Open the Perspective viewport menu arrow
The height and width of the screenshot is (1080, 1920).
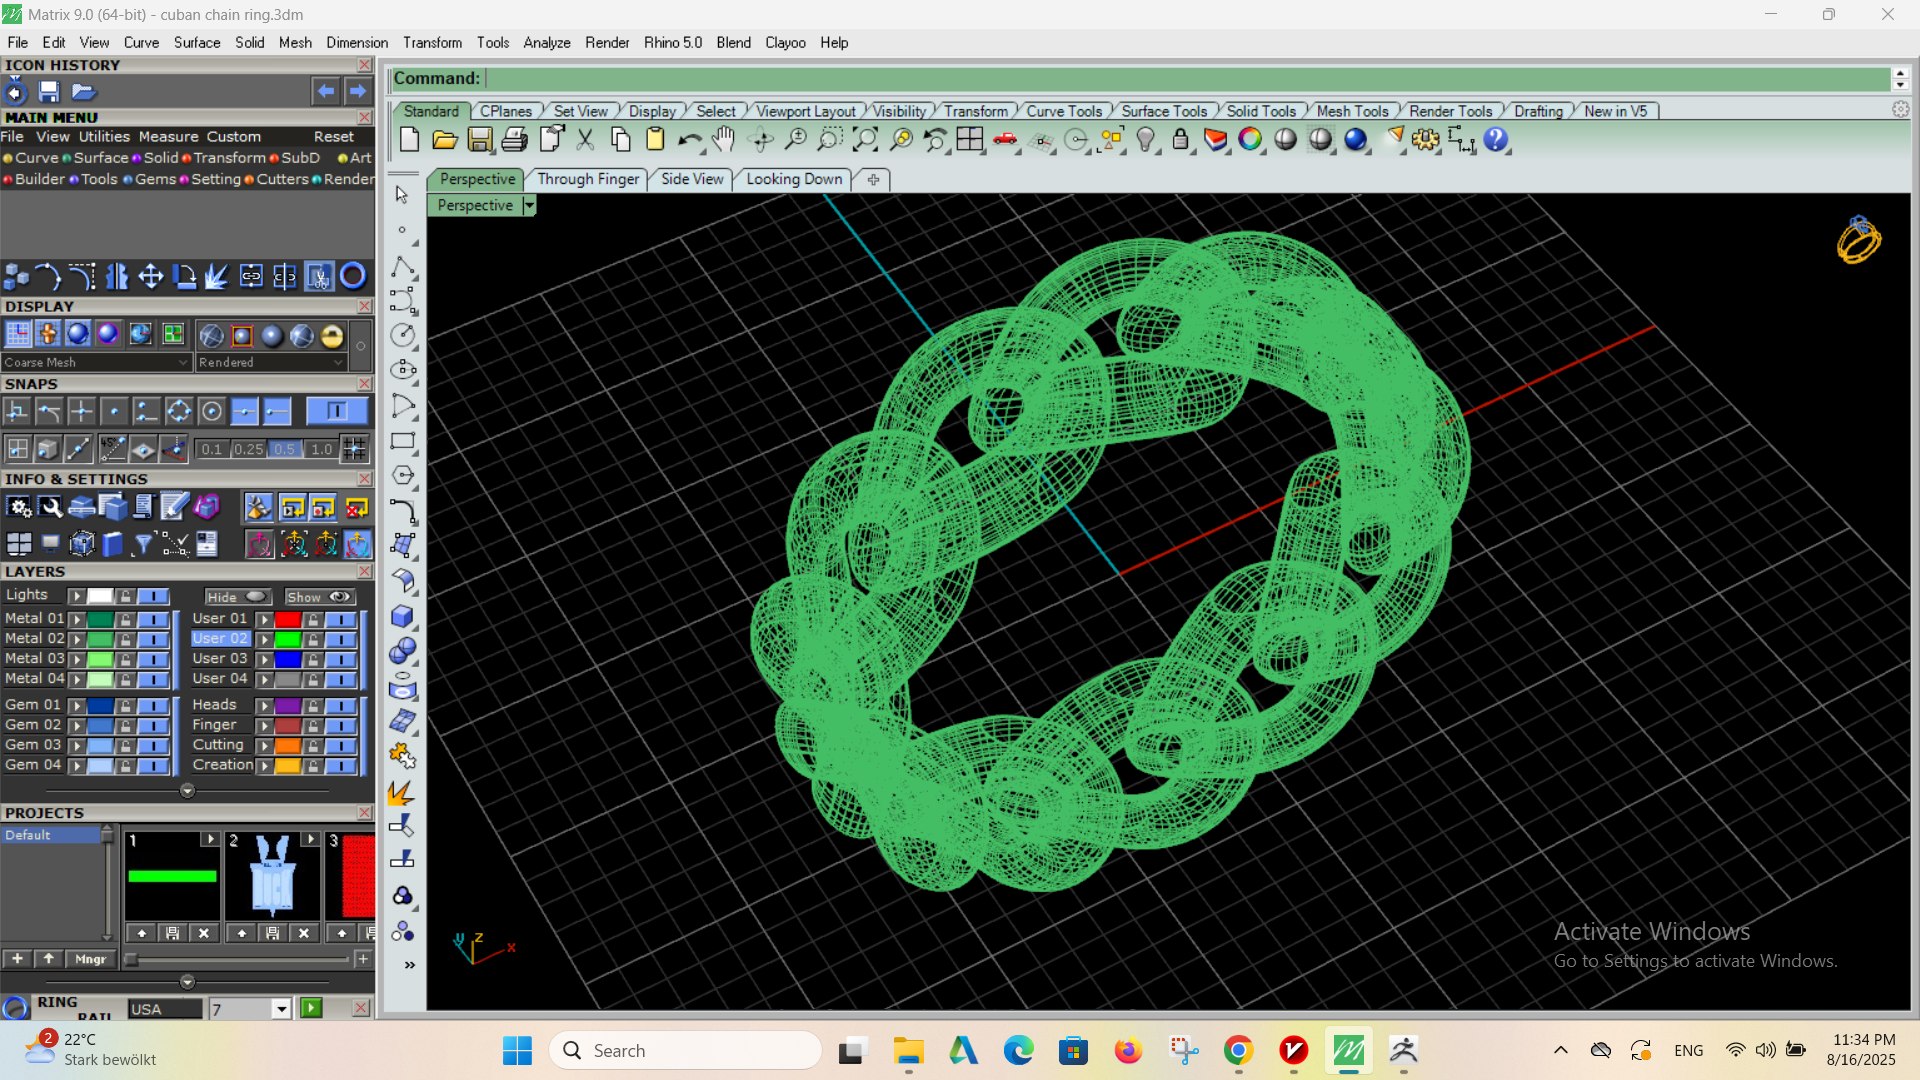529,205
